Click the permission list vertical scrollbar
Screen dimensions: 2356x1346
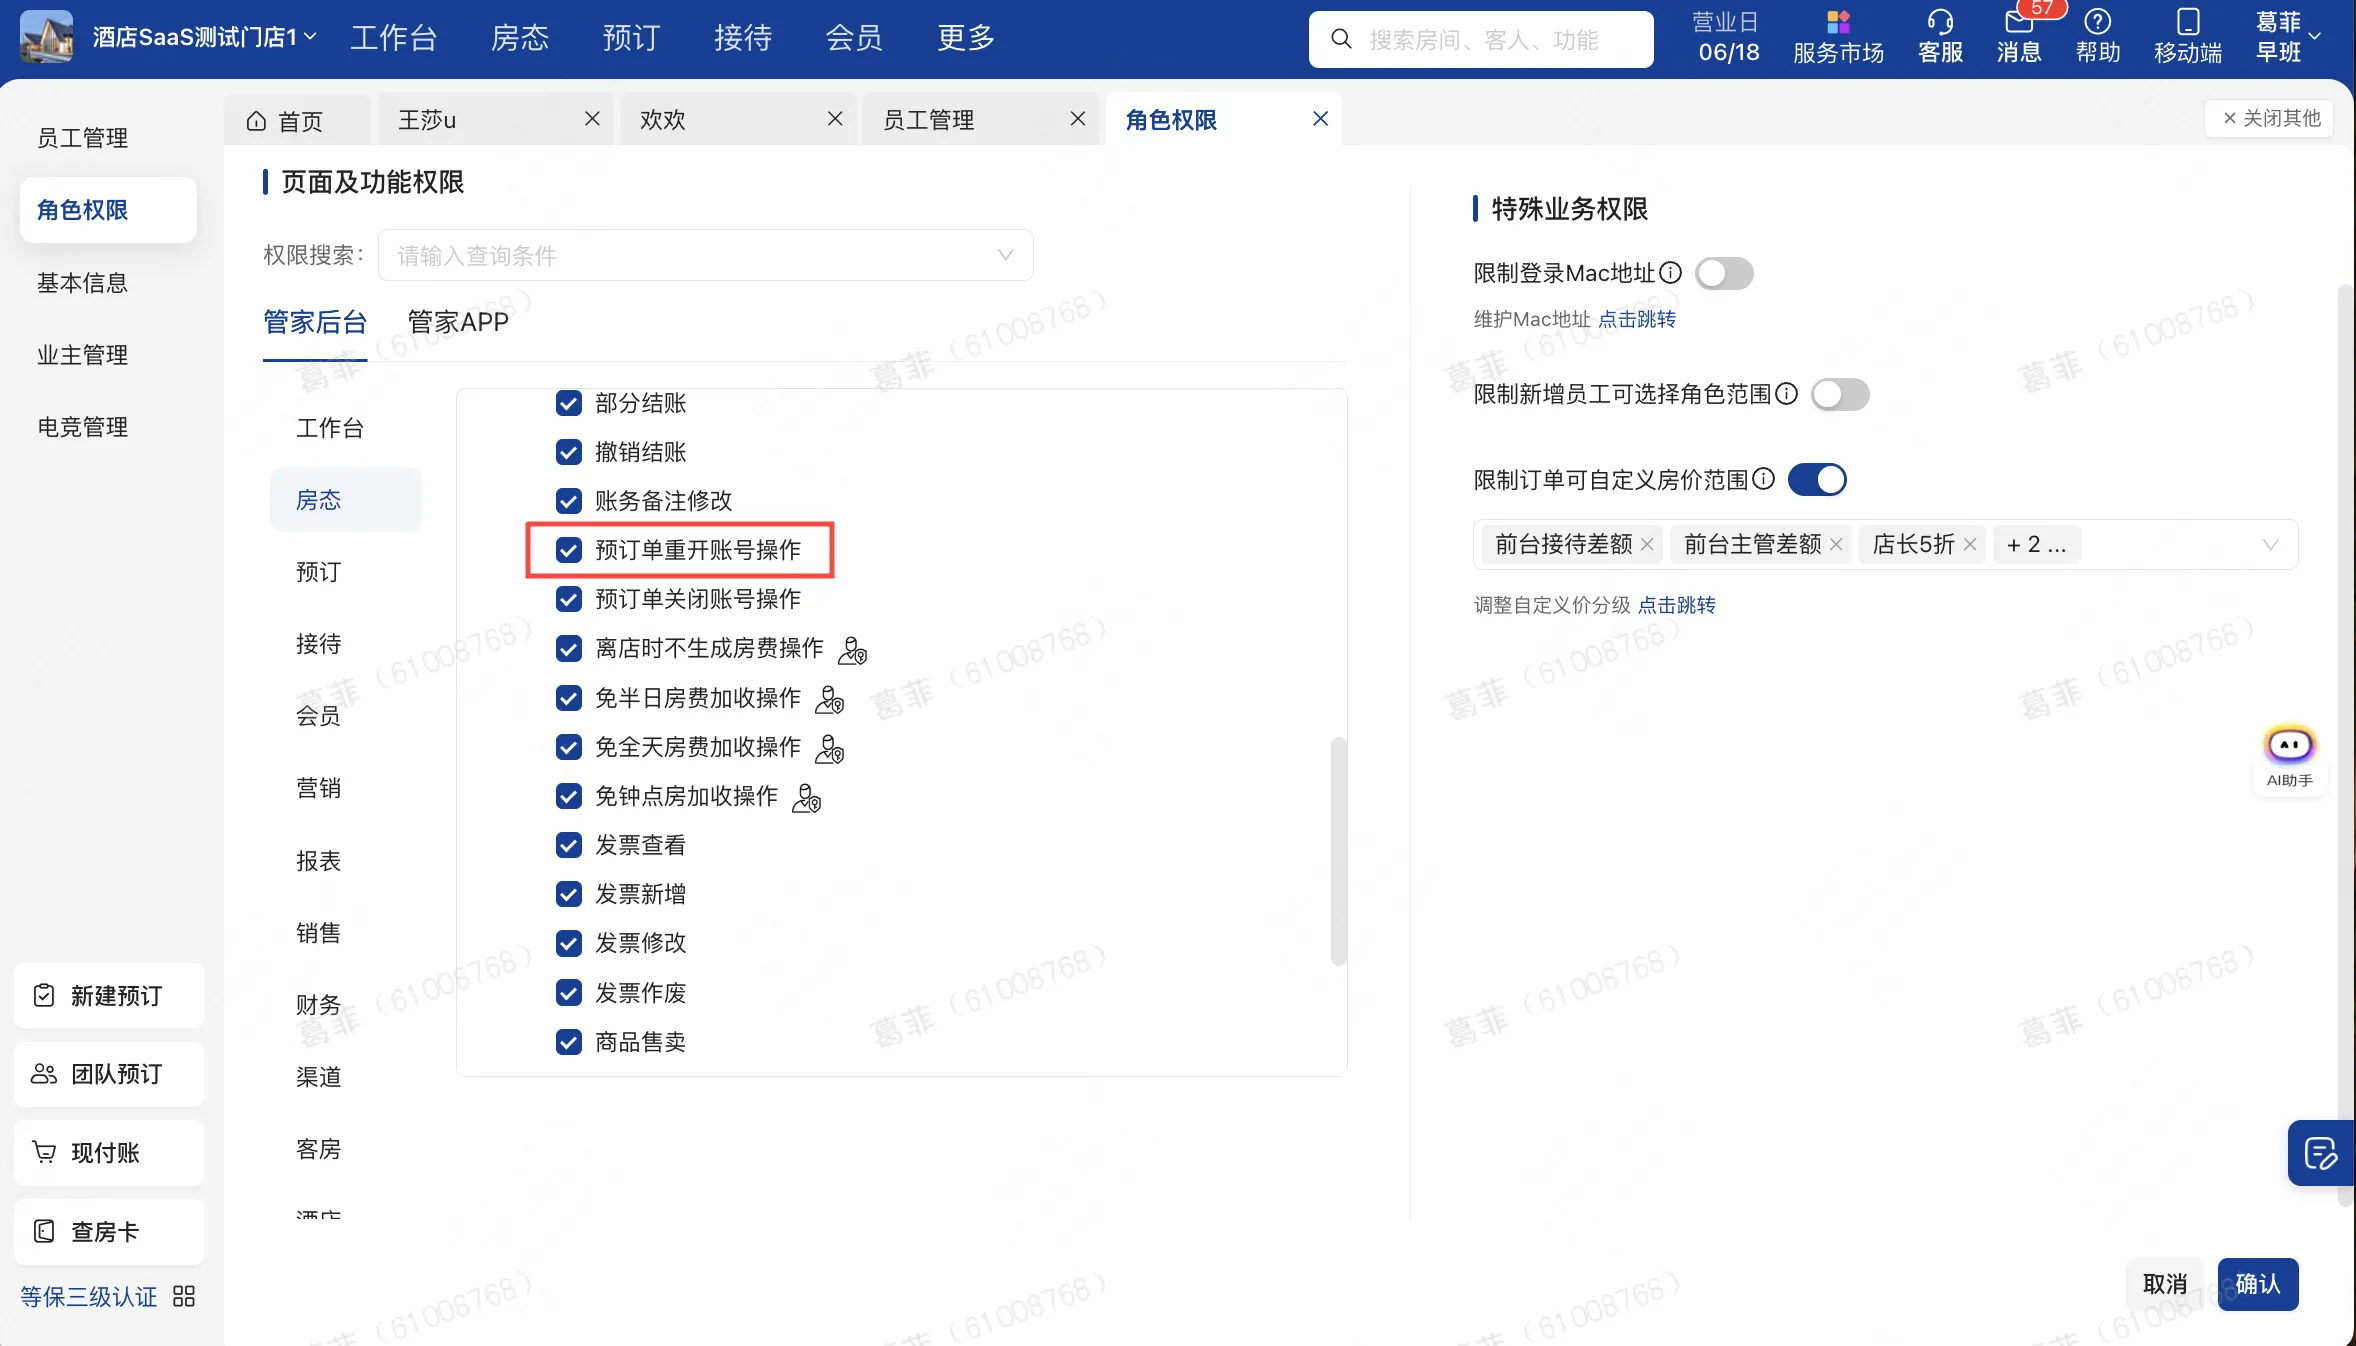tap(1338, 852)
